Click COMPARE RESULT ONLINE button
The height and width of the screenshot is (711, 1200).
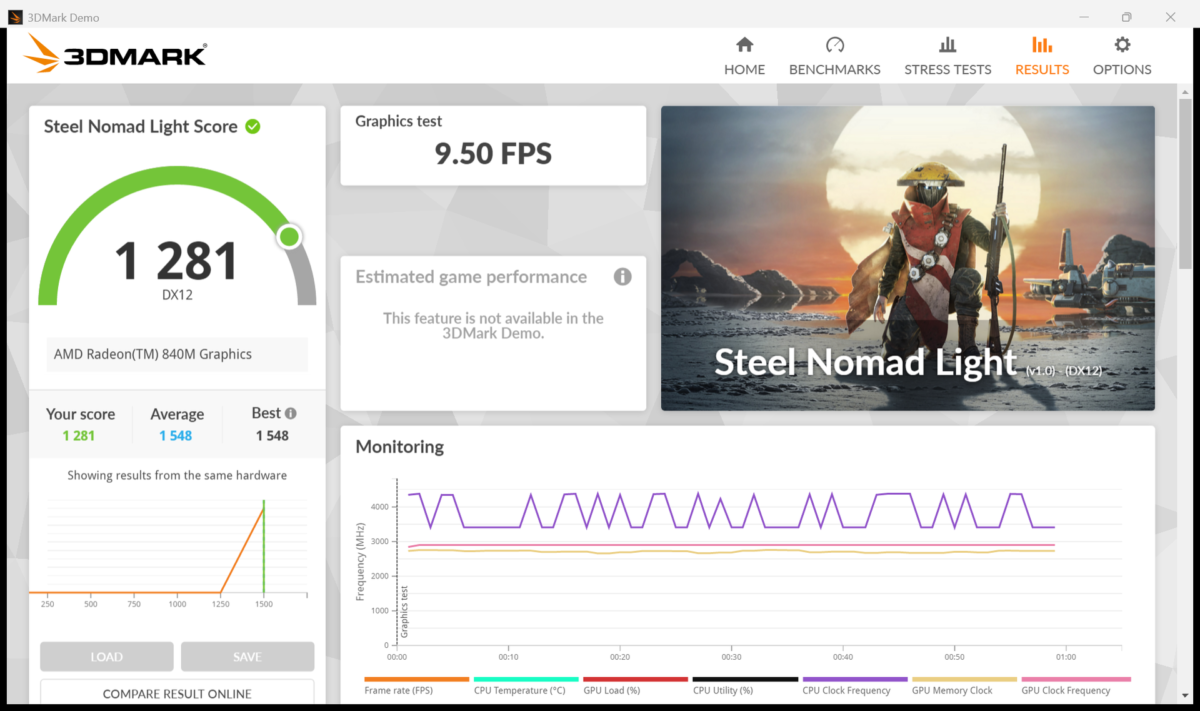177,693
